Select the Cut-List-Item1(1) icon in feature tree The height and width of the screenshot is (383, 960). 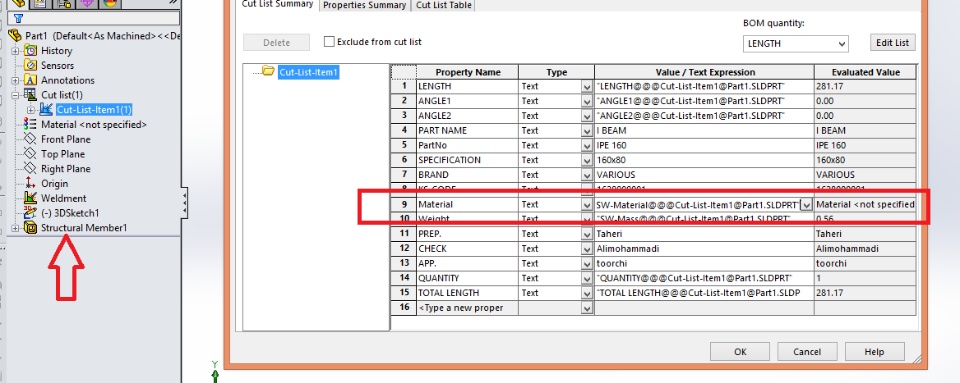point(45,110)
